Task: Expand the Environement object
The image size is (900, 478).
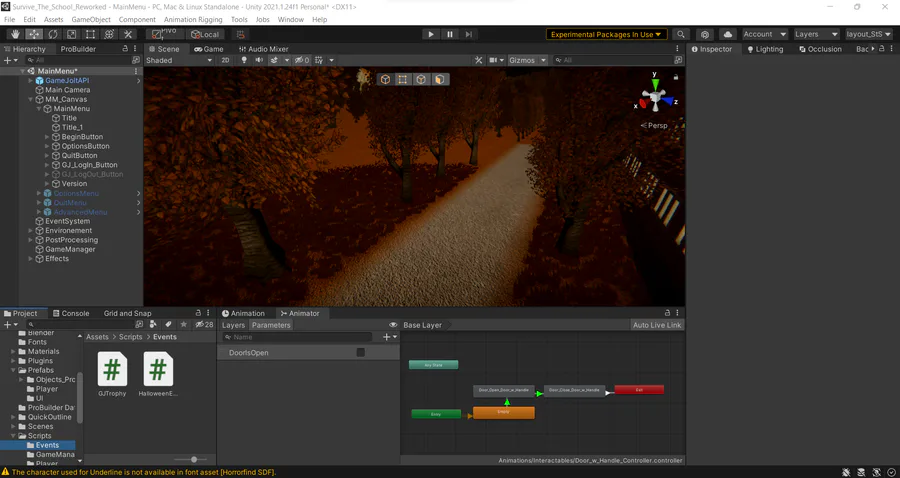Action: (31, 231)
